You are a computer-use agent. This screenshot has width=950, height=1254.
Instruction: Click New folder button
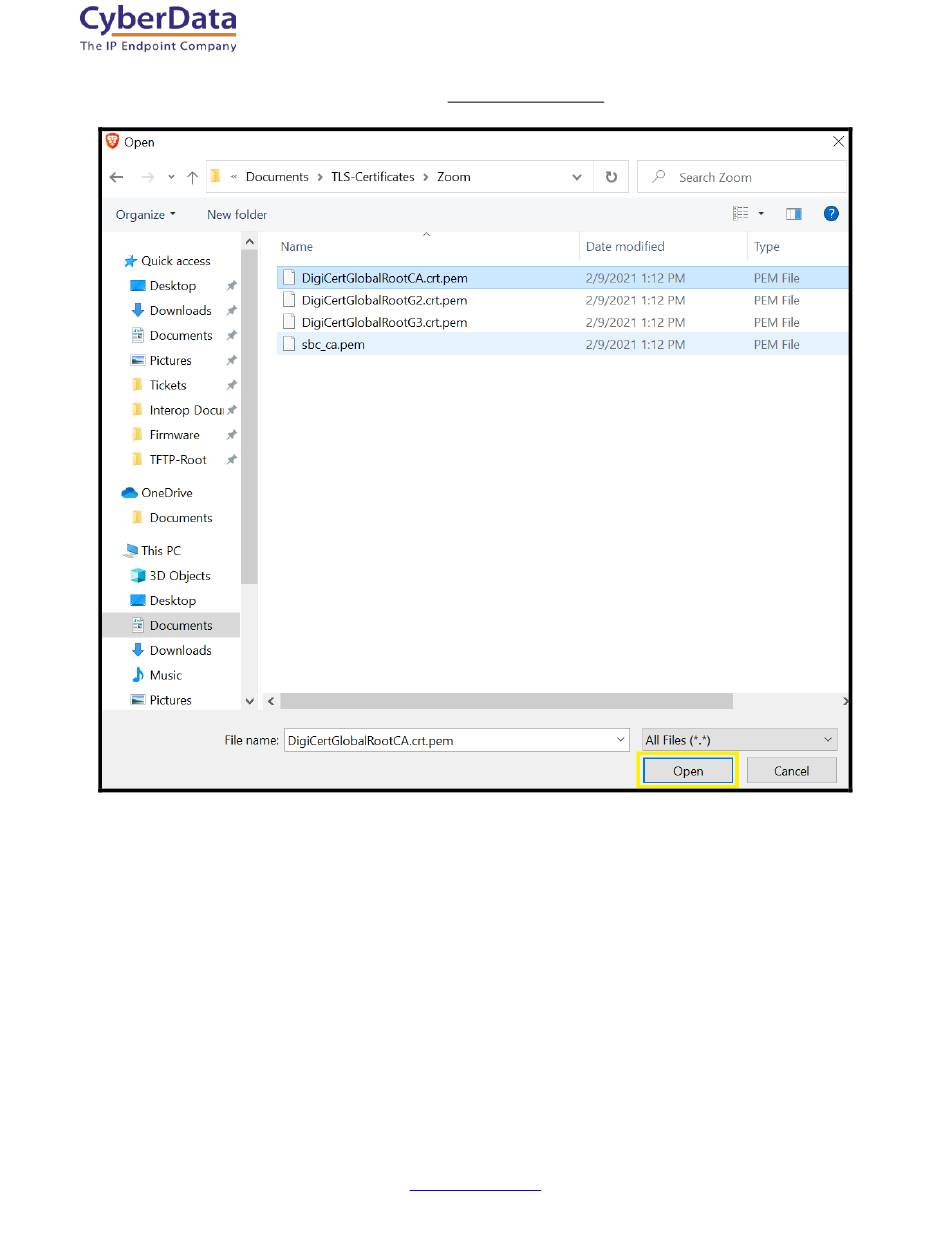coord(237,214)
